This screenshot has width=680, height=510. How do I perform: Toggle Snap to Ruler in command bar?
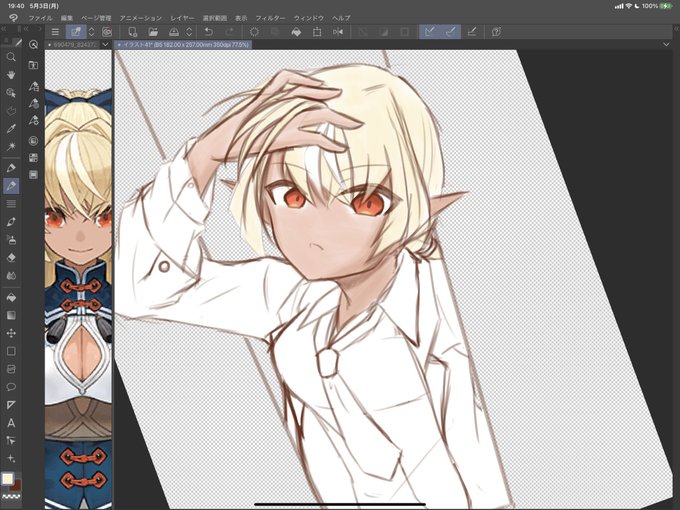(x=430, y=32)
